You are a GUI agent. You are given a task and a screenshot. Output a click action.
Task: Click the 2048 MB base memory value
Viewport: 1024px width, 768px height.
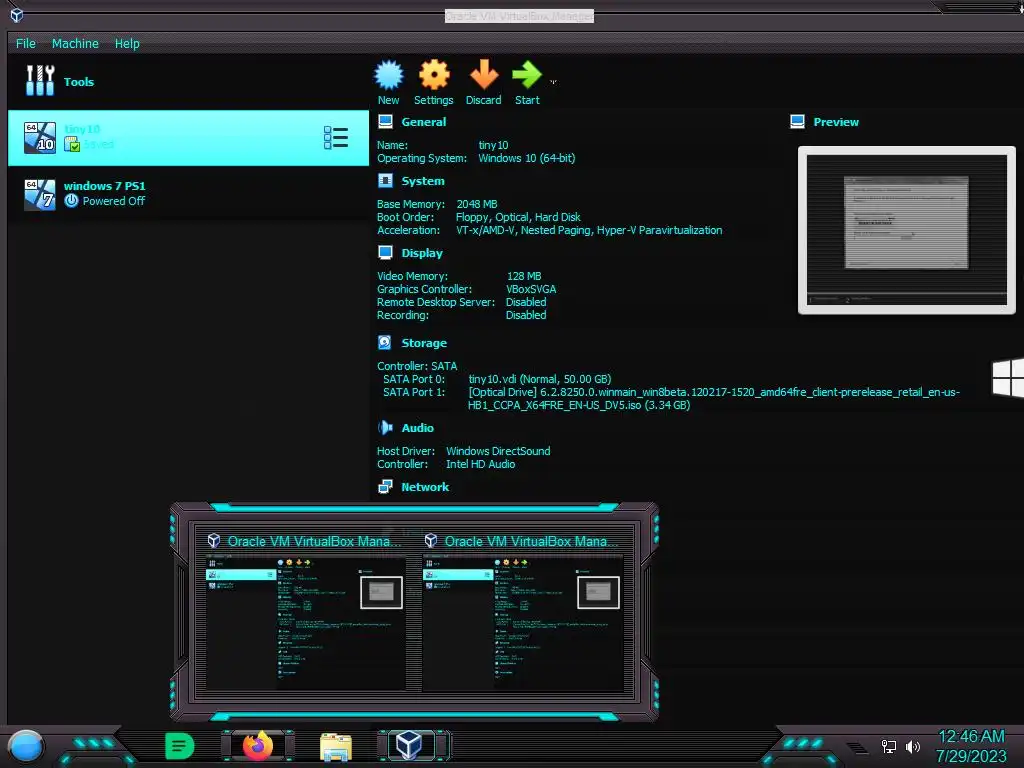click(477, 204)
